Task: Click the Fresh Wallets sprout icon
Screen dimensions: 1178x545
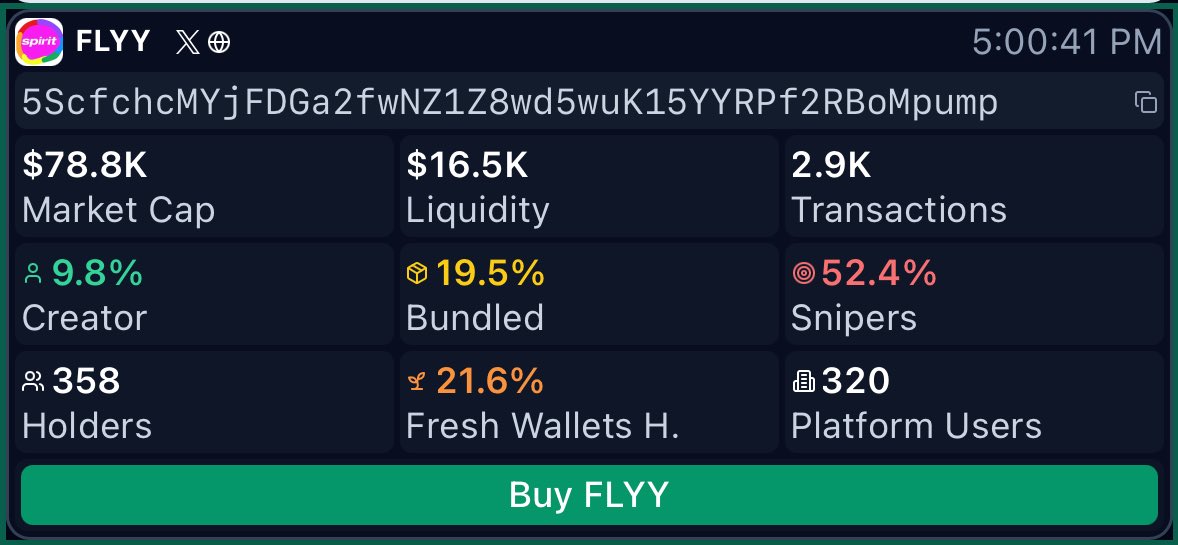Action: [x=417, y=382]
